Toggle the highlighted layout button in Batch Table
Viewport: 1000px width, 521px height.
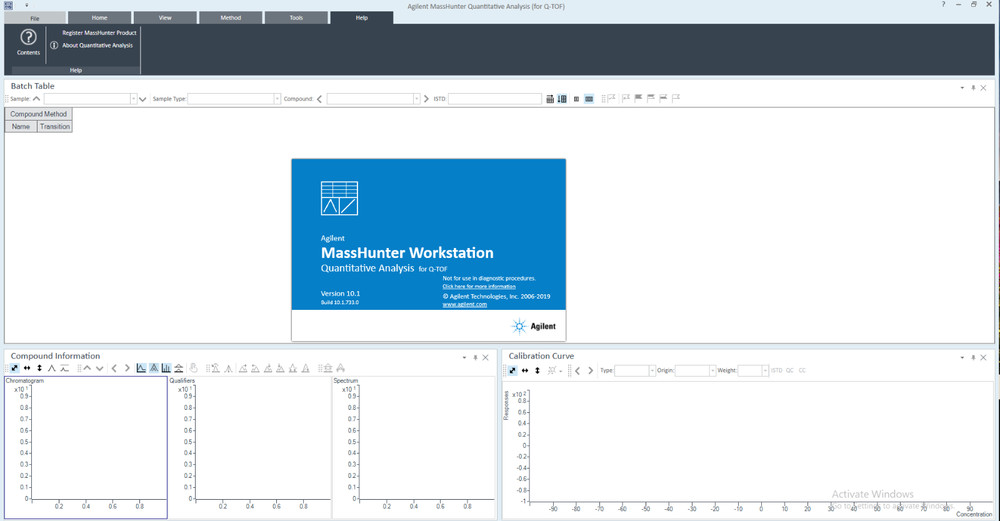click(589, 99)
